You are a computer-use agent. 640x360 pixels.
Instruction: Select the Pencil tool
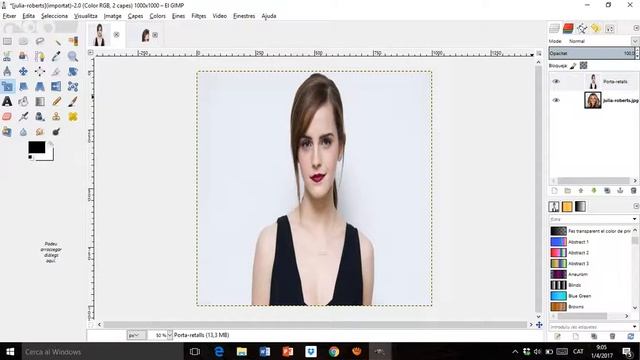click(x=56, y=101)
